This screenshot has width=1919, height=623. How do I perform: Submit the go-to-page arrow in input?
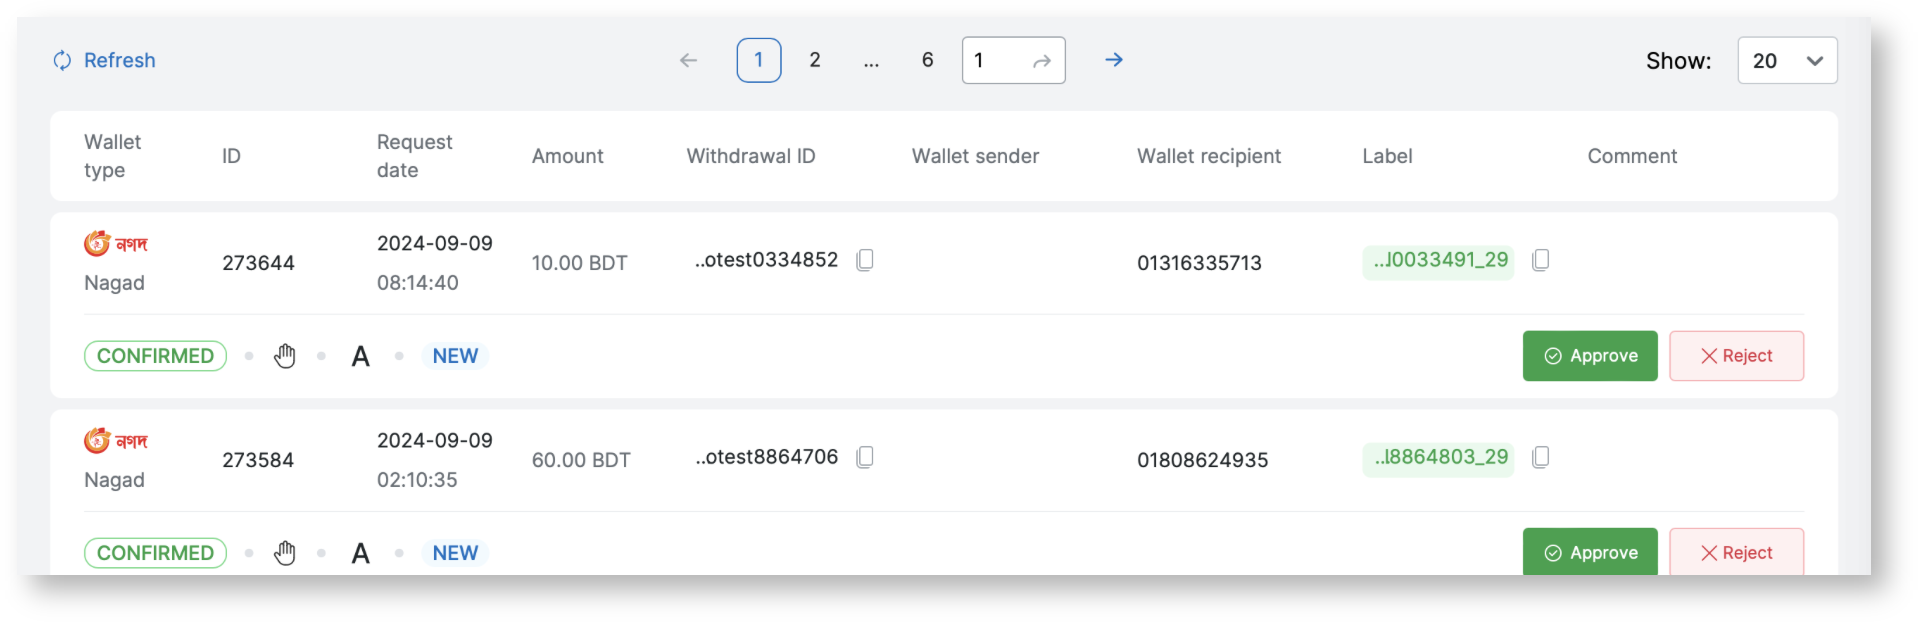[1042, 61]
